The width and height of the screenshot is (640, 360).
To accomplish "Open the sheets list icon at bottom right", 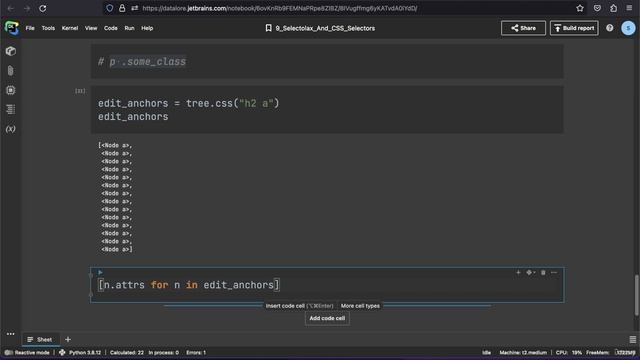I will pos(633,340).
